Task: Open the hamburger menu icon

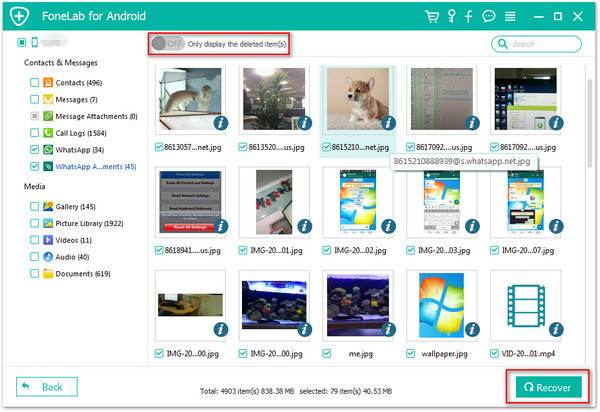Action: (x=510, y=16)
